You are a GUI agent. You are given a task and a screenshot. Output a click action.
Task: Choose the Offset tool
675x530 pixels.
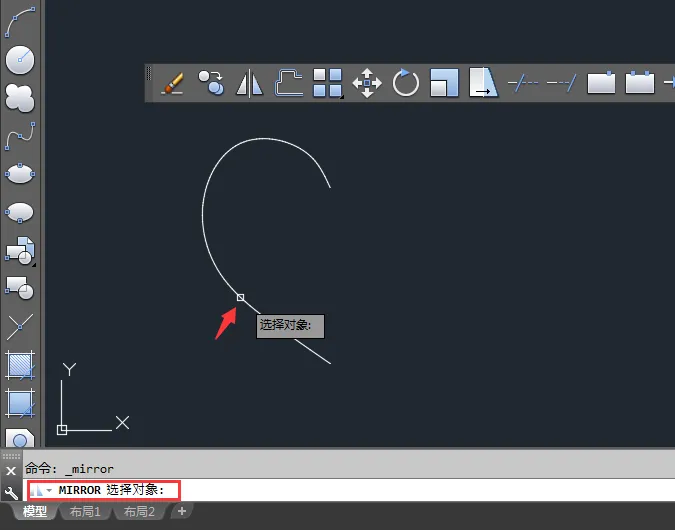coord(288,83)
